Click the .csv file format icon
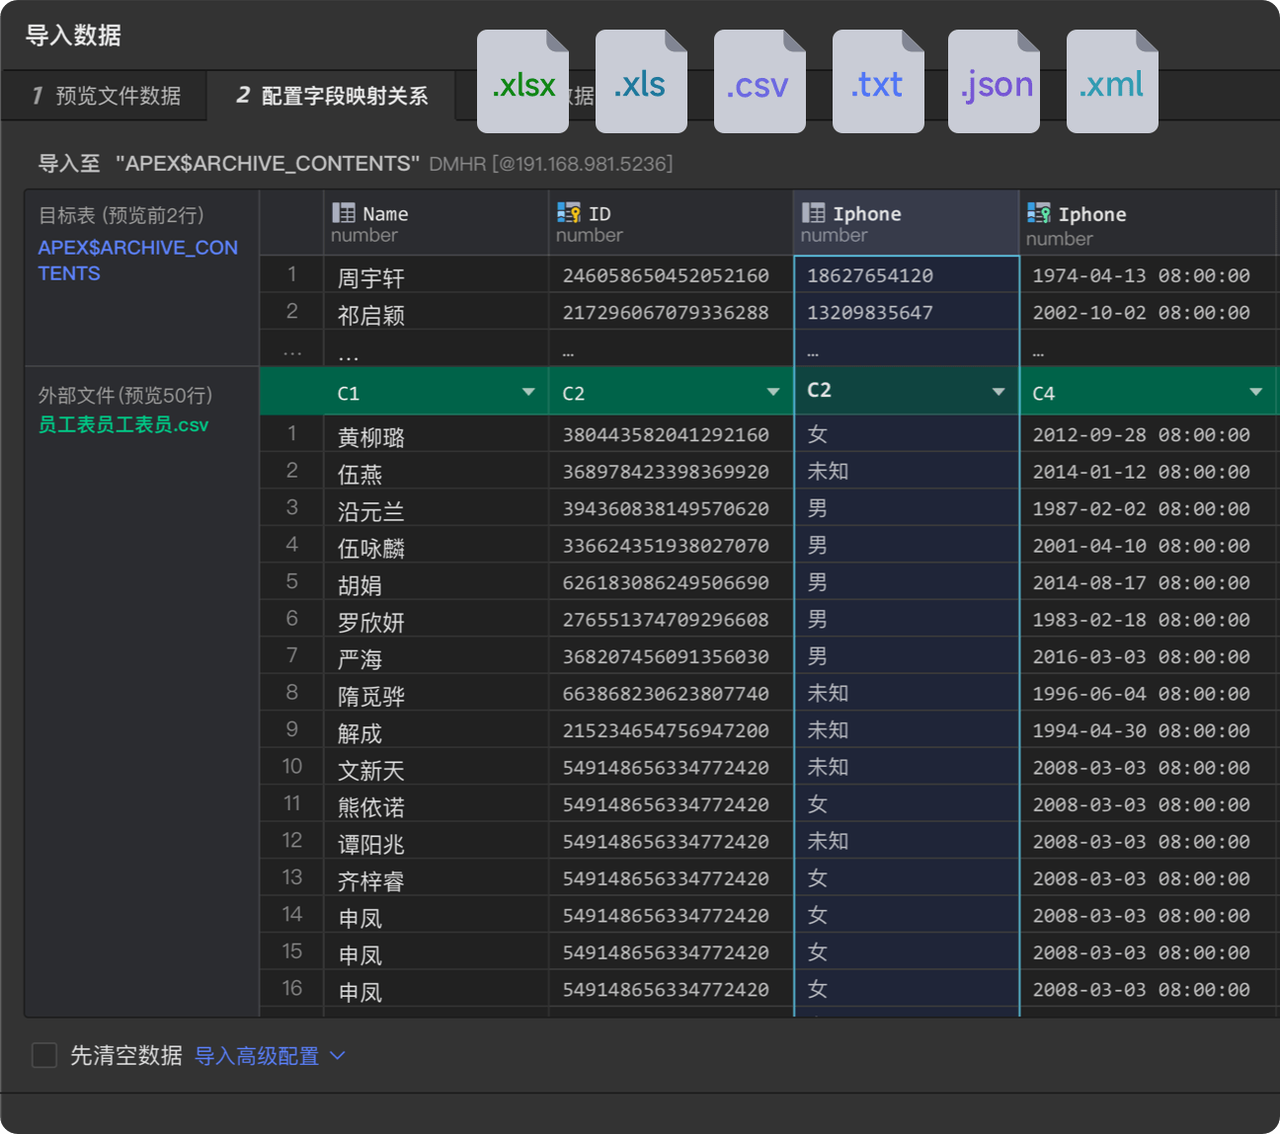 (x=759, y=82)
